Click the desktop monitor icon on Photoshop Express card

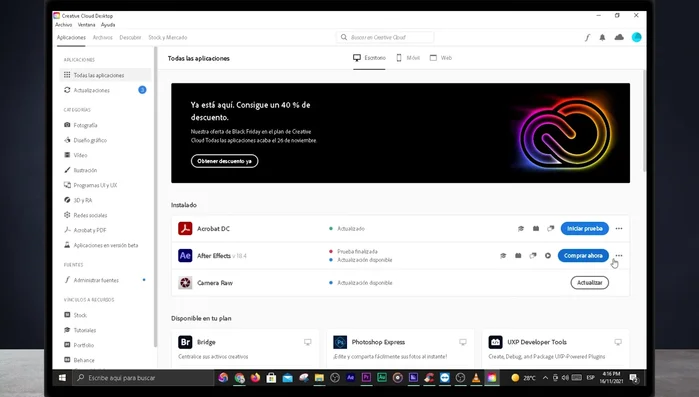[463, 342]
